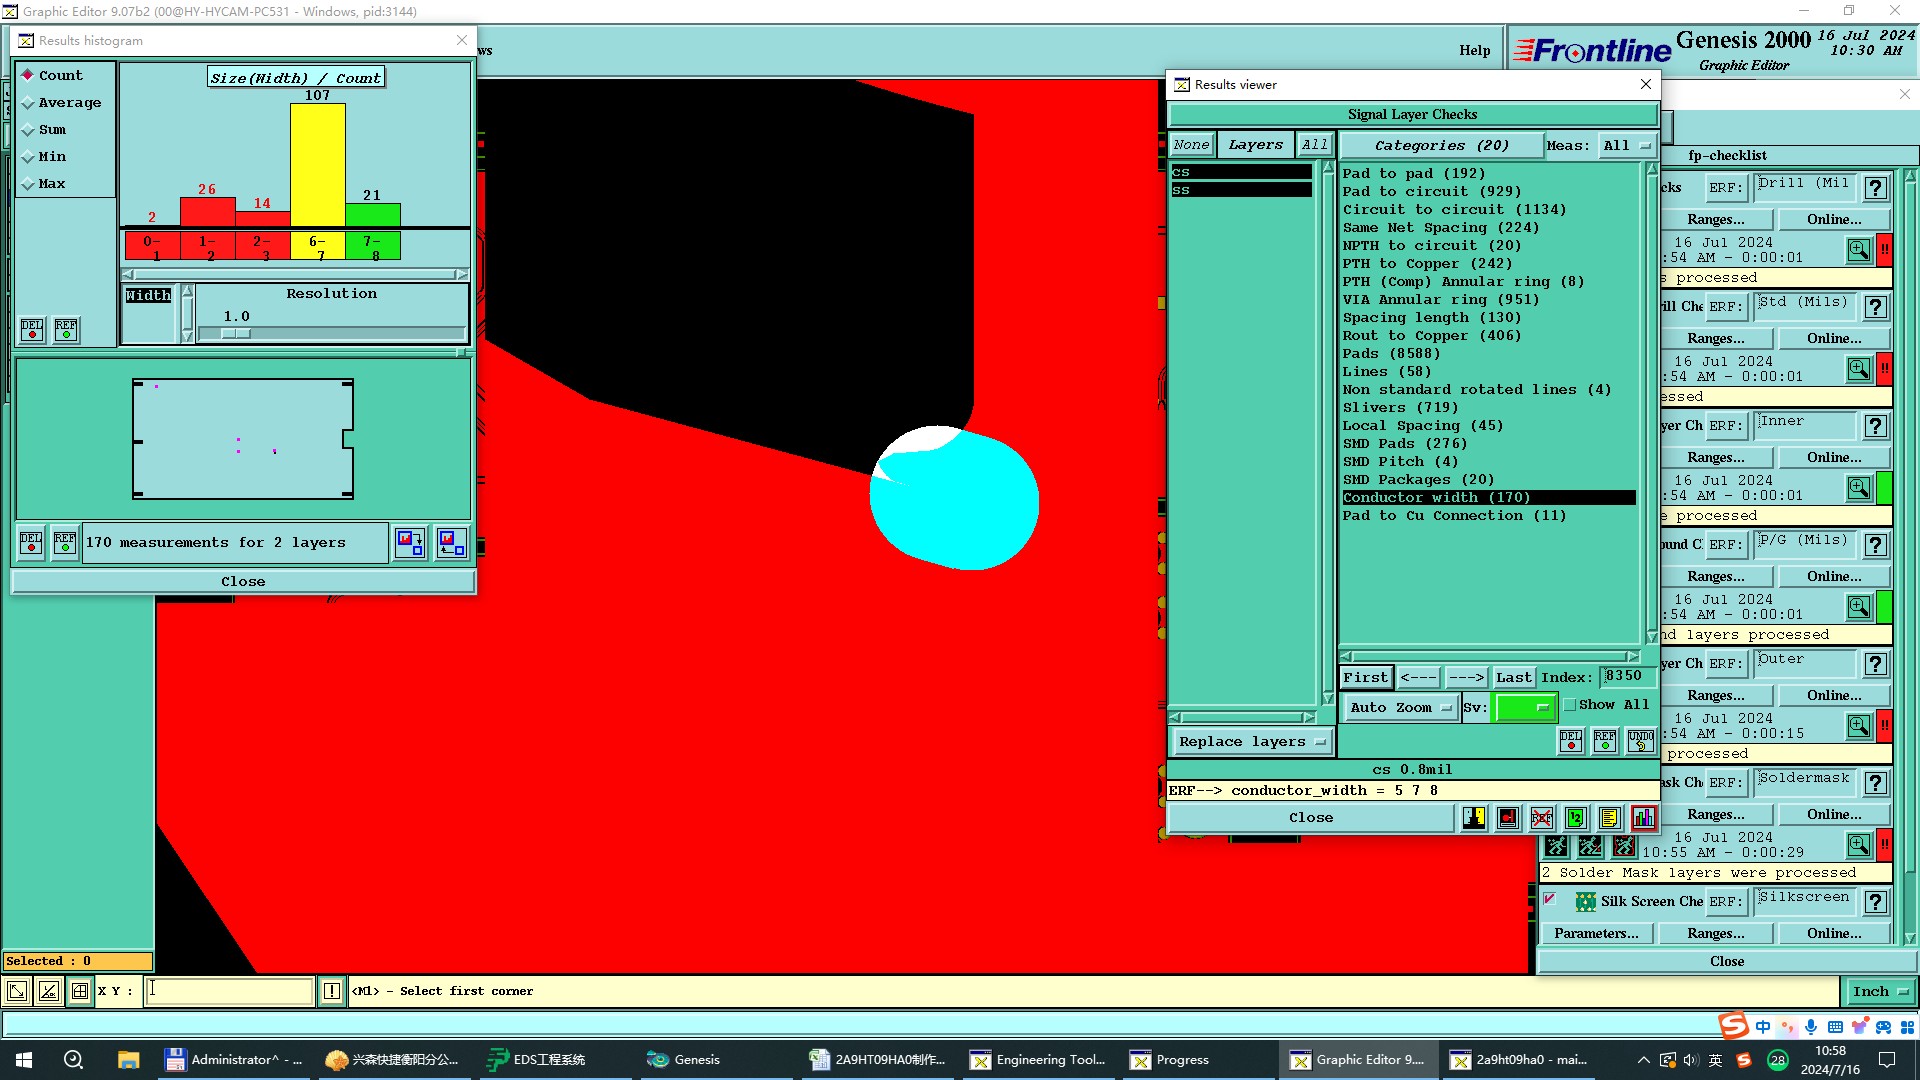Click REF icon in histogram top panel
This screenshot has height=1080, width=1920.
pos(66,330)
